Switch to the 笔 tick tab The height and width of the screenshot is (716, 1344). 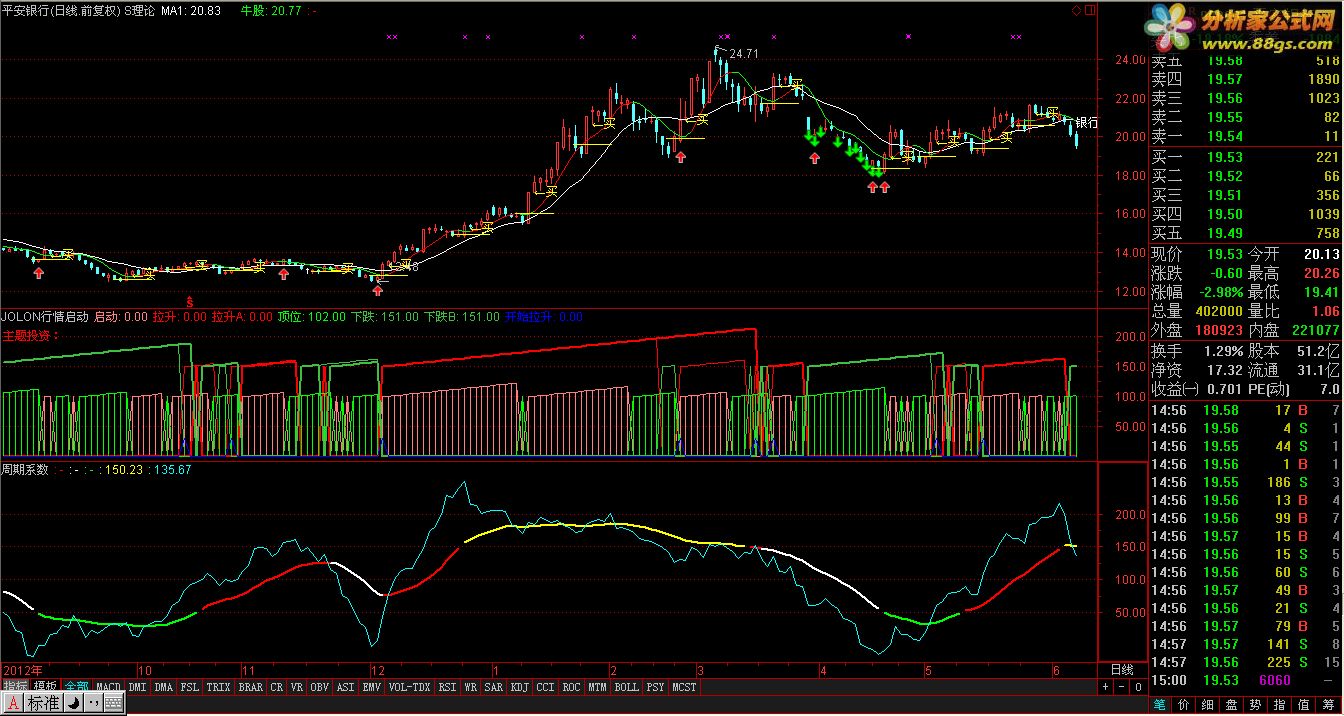1160,705
